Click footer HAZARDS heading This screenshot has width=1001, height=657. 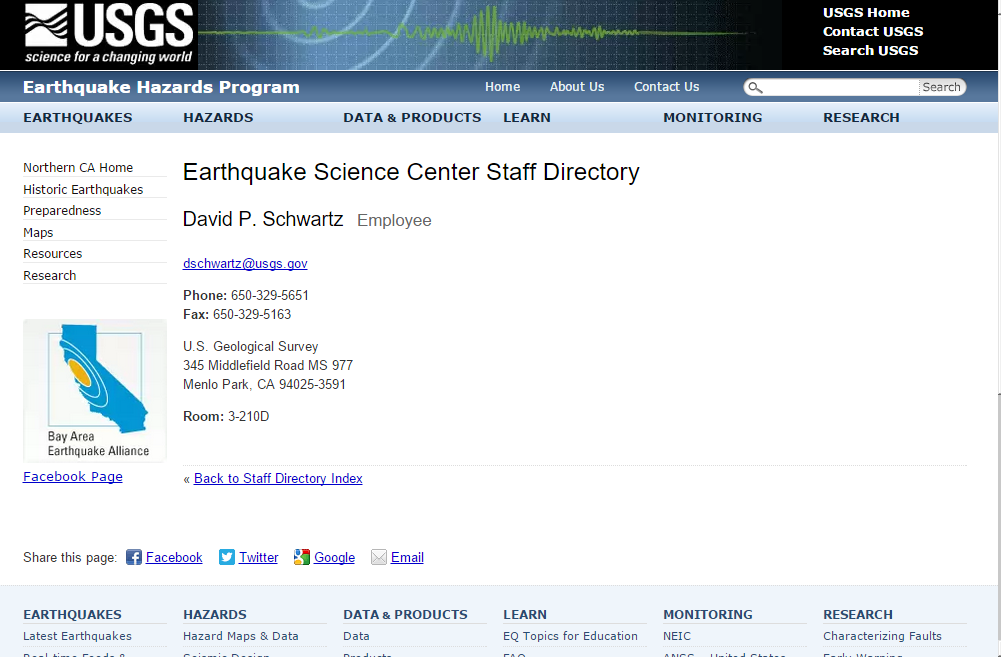pyautogui.click(x=214, y=615)
